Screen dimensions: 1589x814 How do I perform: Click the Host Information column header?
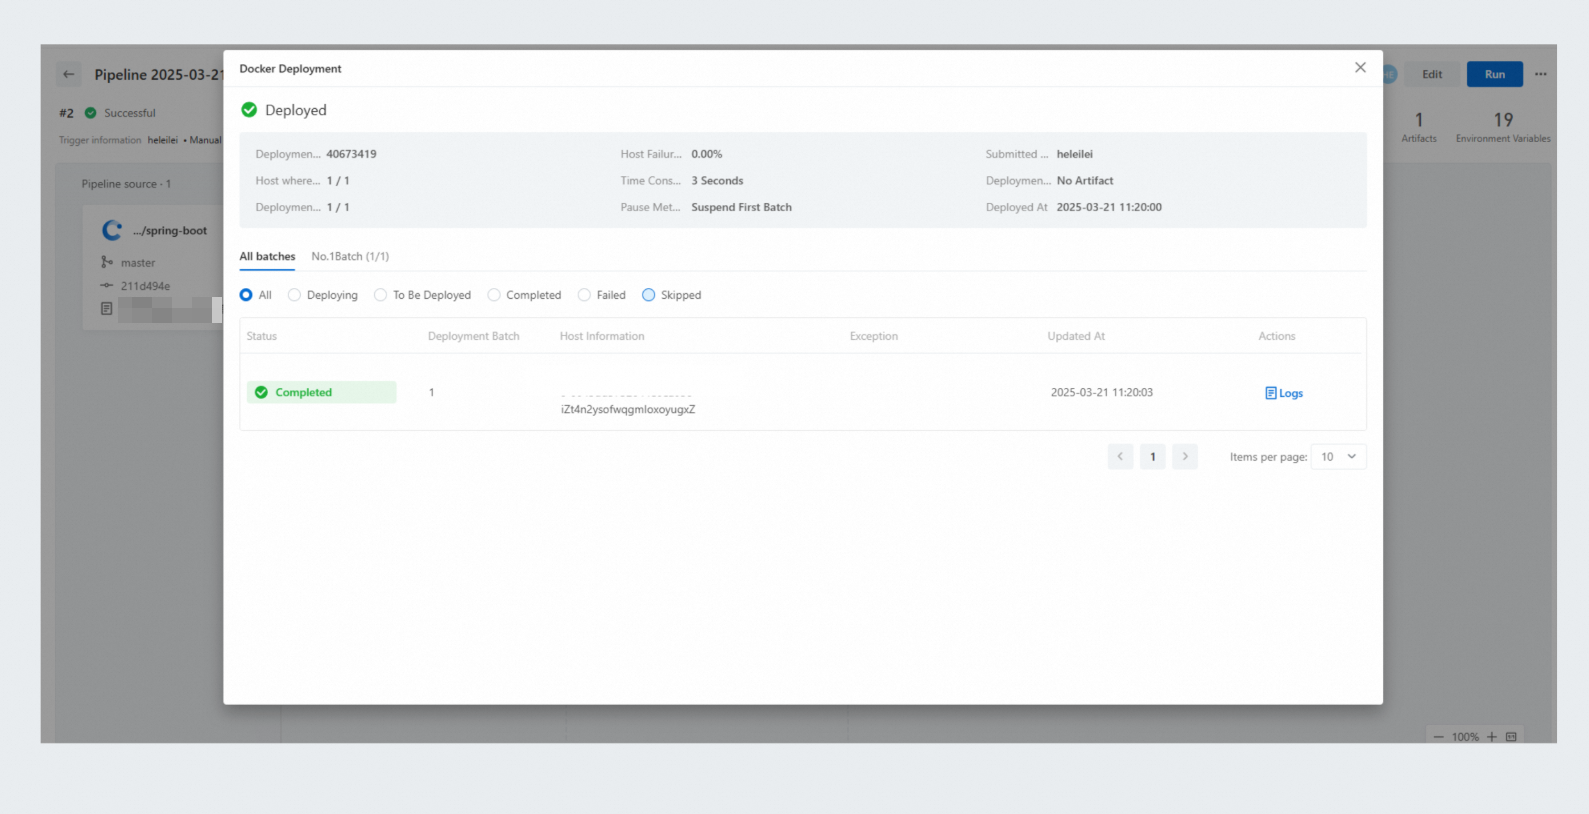(602, 336)
